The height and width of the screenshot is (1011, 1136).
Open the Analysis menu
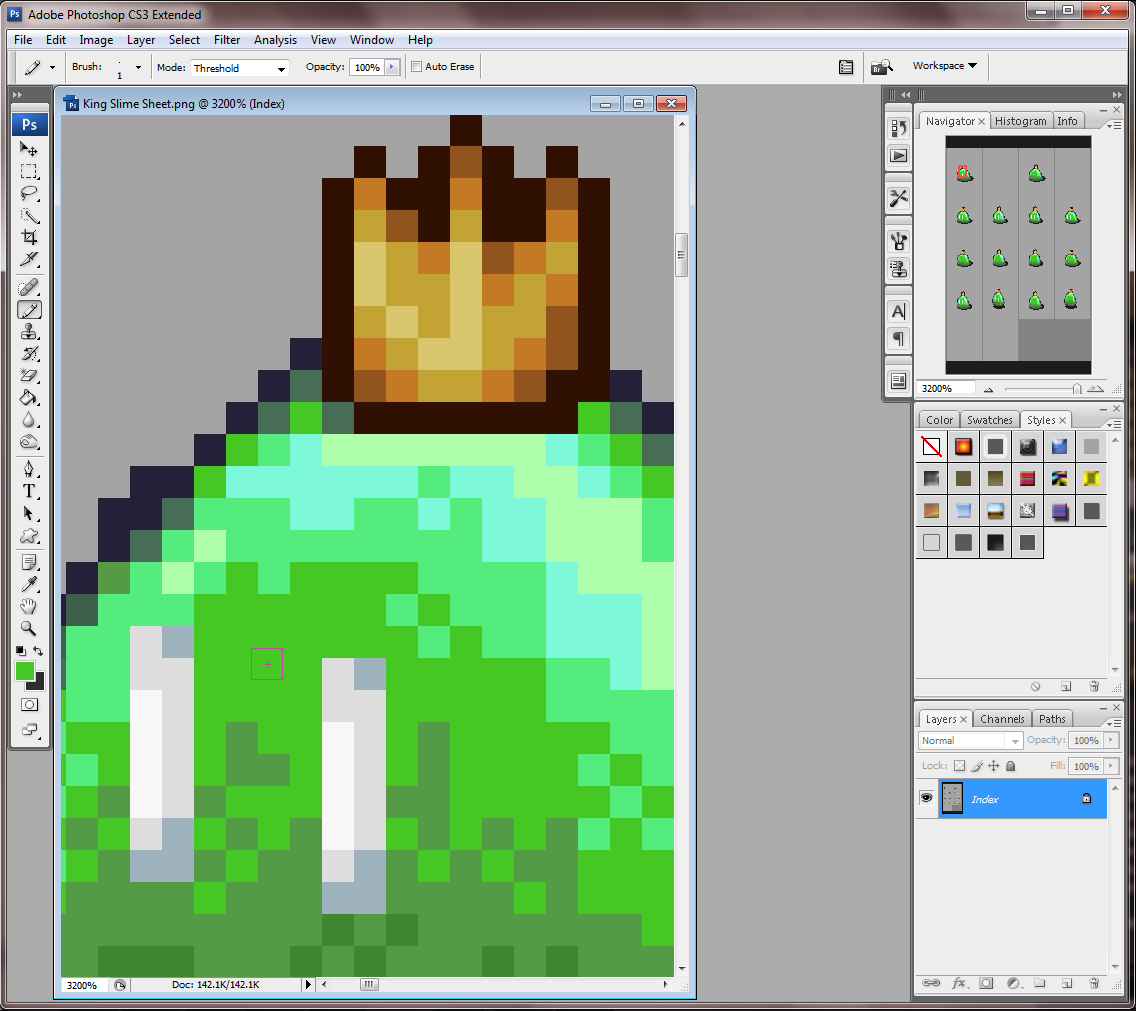pos(275,40)
